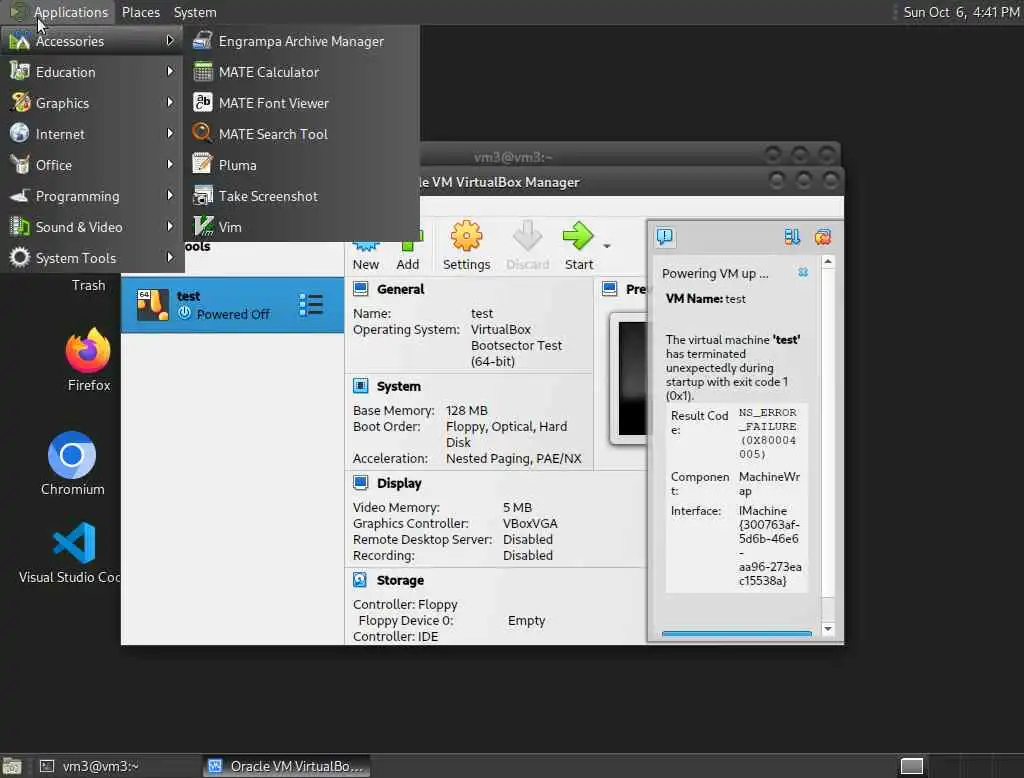
Task: Open the System menu in top panel
Action: (195, 12)
